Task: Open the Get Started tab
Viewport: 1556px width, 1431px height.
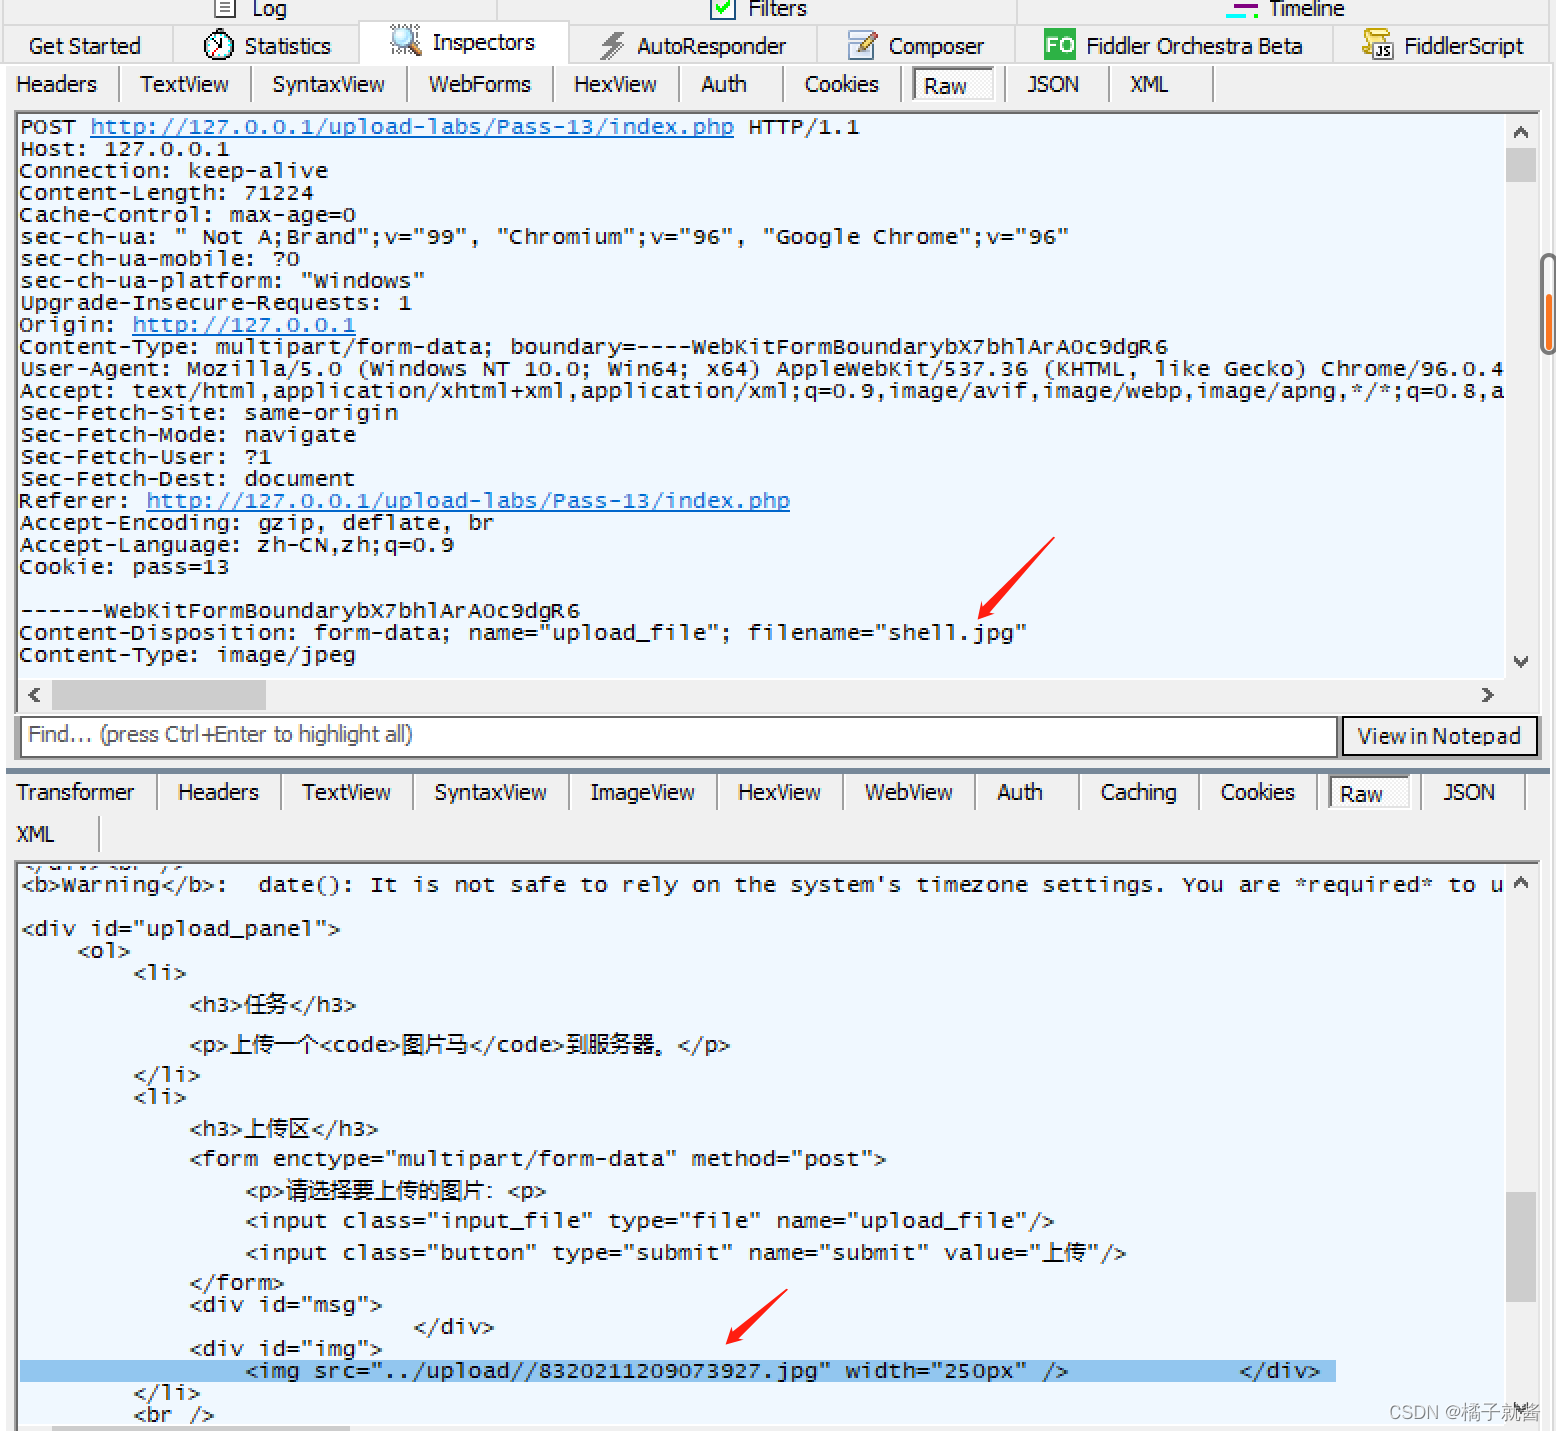Action: tap(85, 46)
